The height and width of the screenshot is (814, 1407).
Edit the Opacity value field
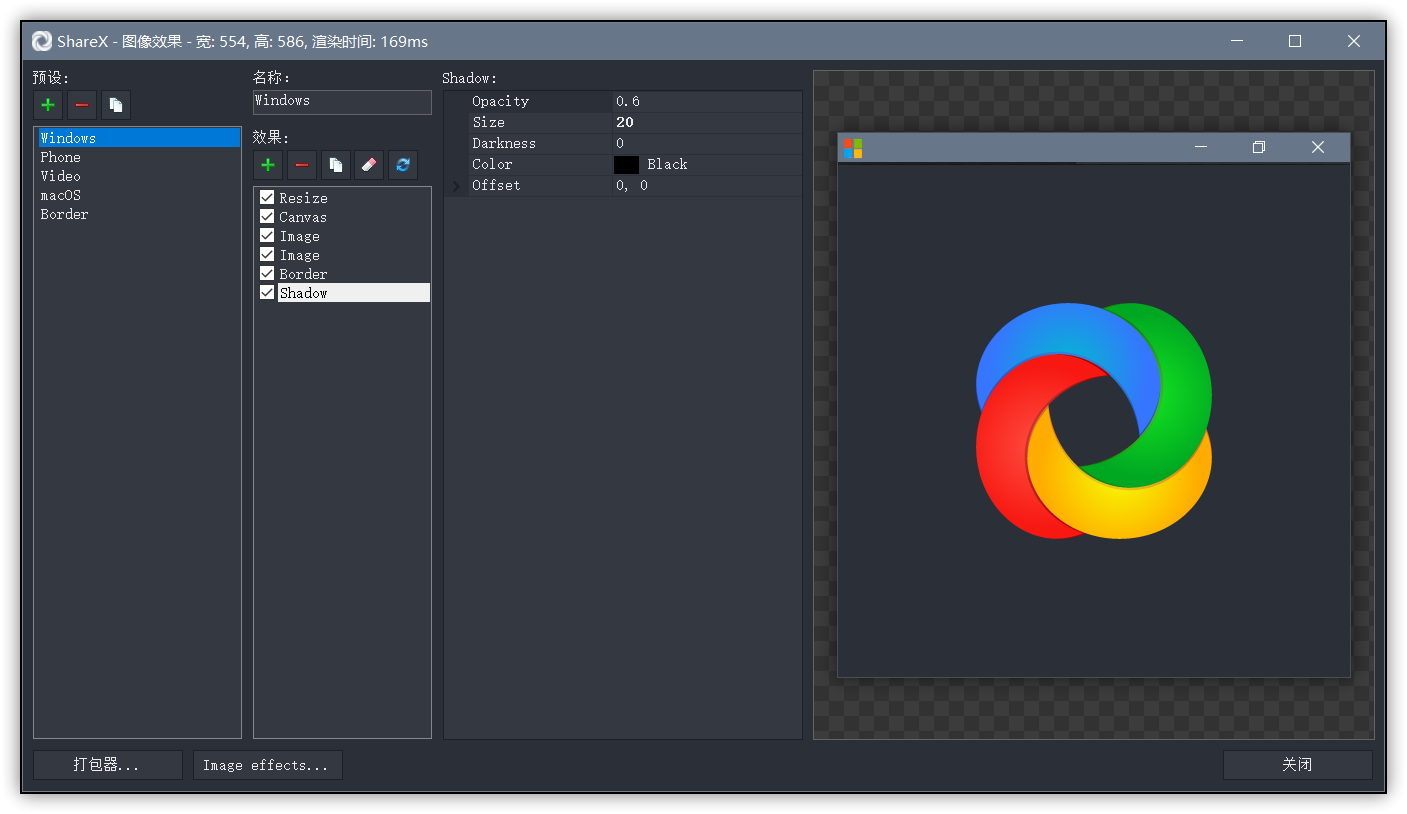(x=705, y=101)
